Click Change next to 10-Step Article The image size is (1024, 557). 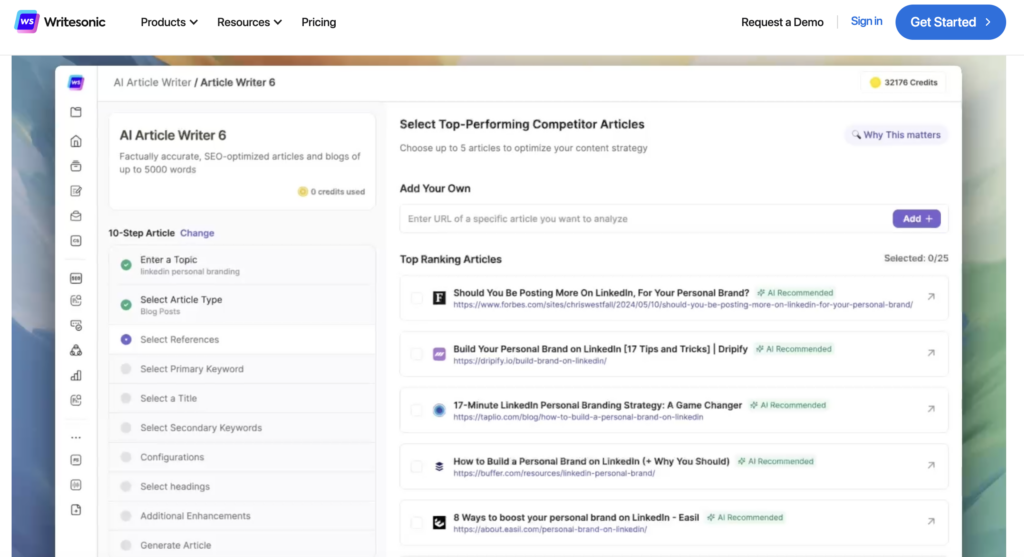pos(197,233)
